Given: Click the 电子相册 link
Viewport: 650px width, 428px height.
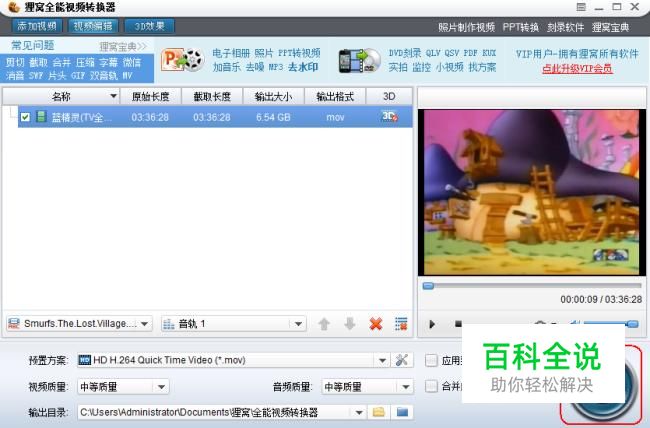Looking at the screenshot, I should pos(231,53).
